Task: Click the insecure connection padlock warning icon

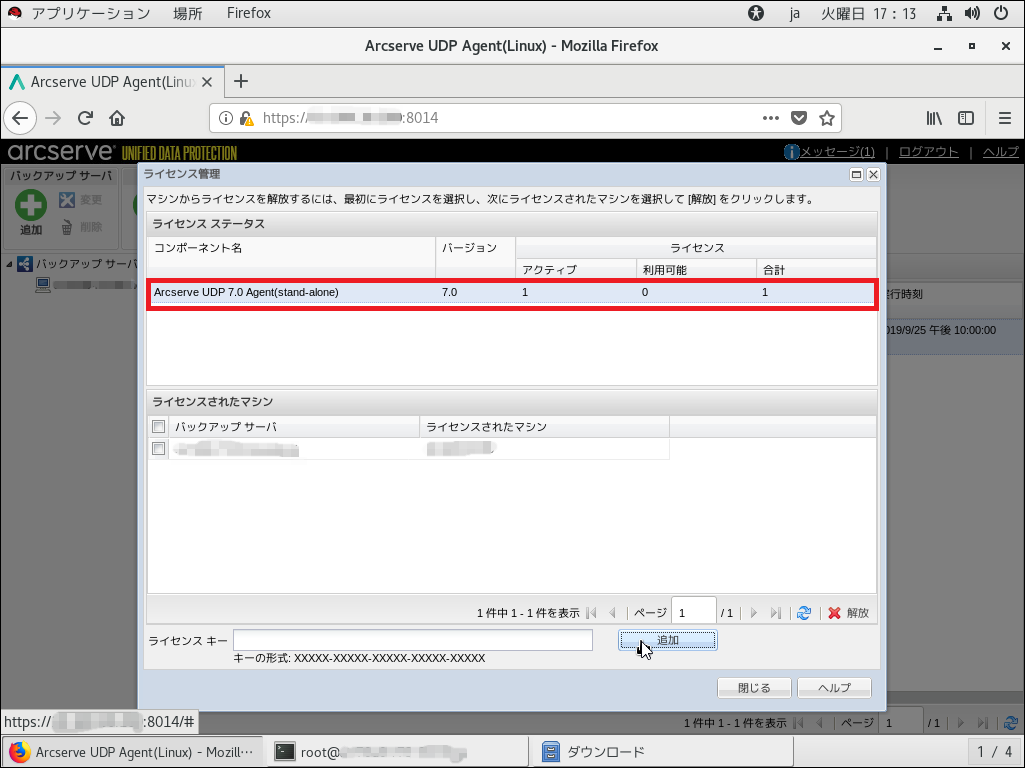Action: (246, 118)
